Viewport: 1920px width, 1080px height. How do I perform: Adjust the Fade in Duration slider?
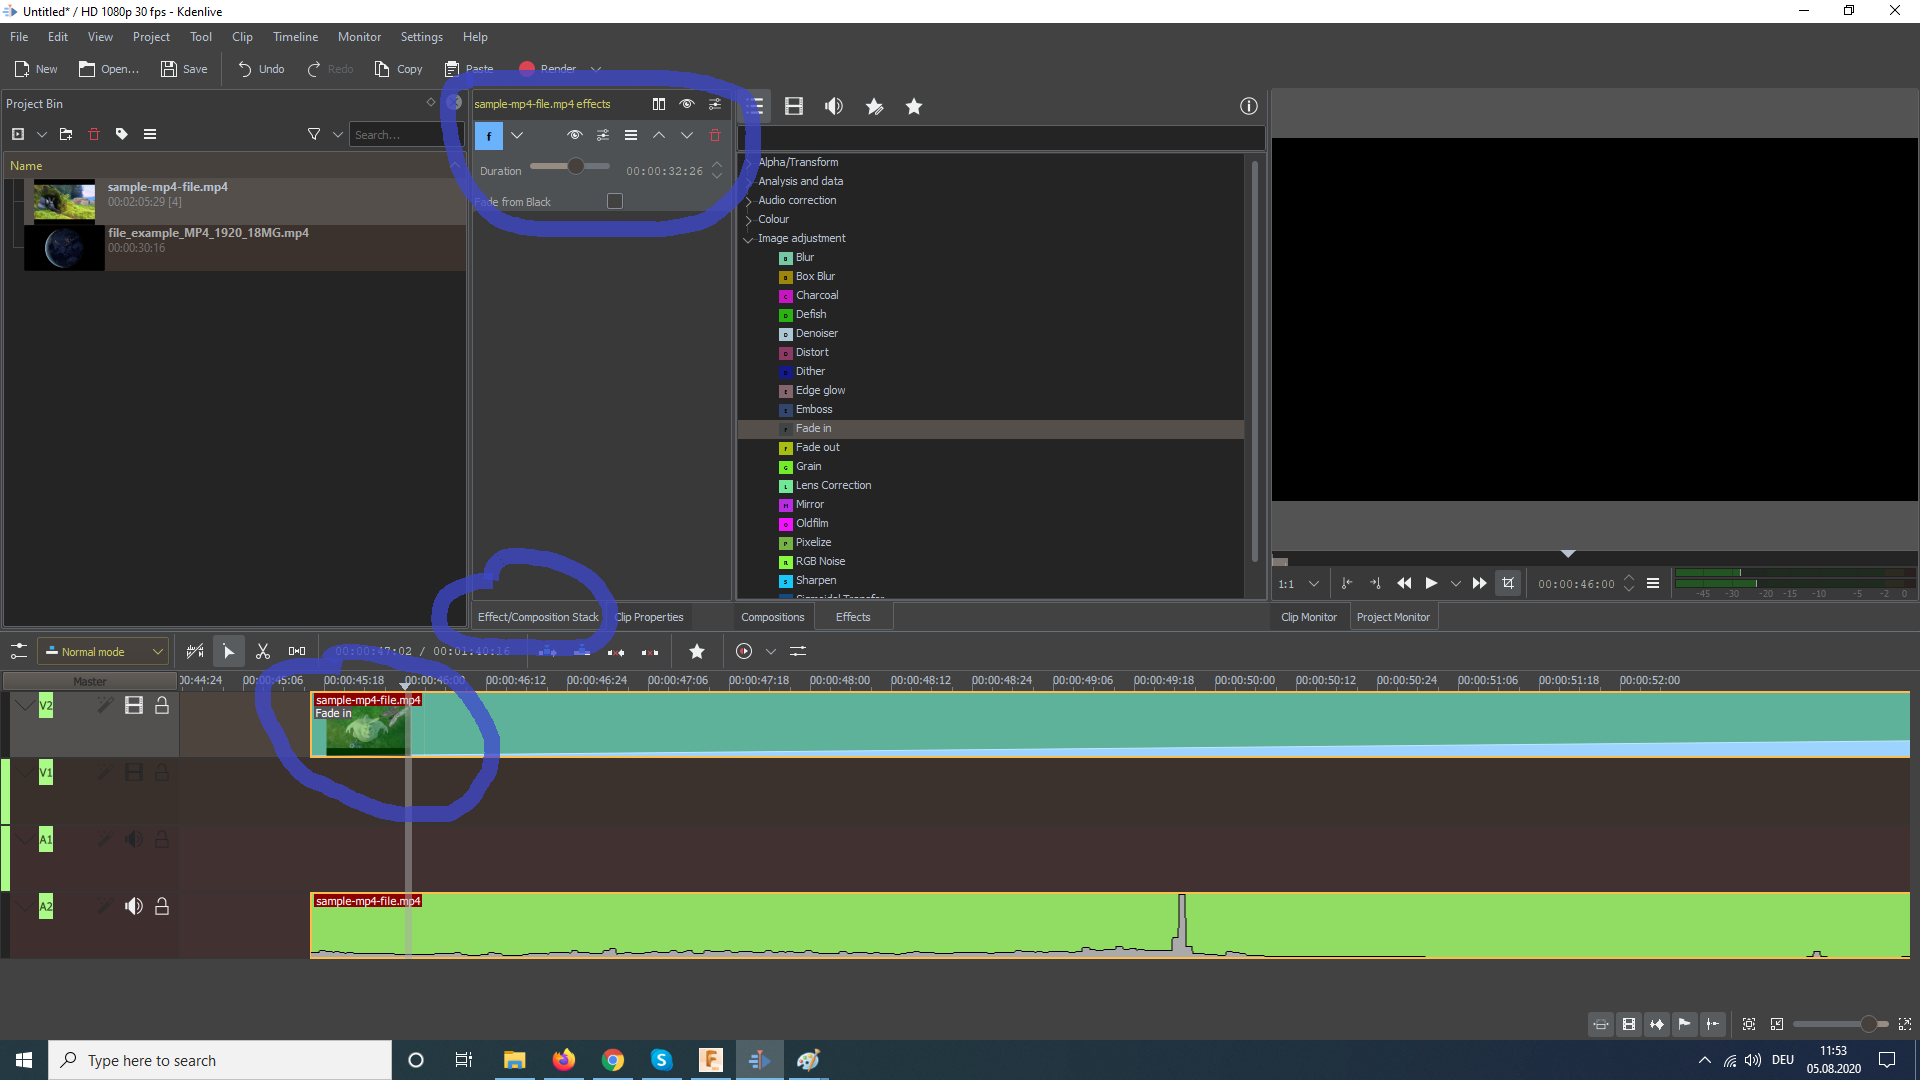[575, 167]
